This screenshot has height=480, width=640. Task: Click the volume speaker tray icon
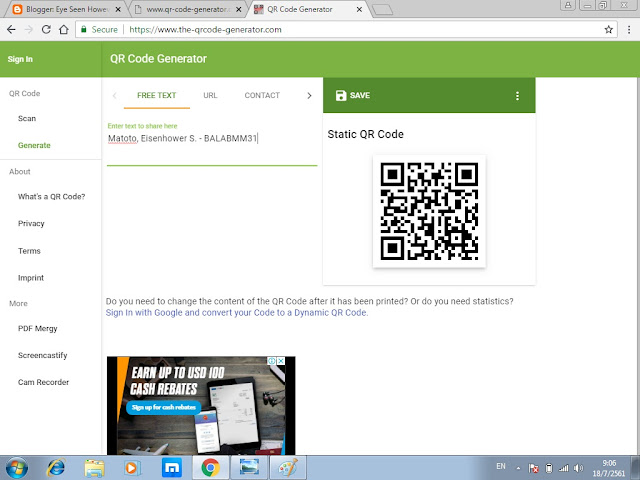(578, 468)
